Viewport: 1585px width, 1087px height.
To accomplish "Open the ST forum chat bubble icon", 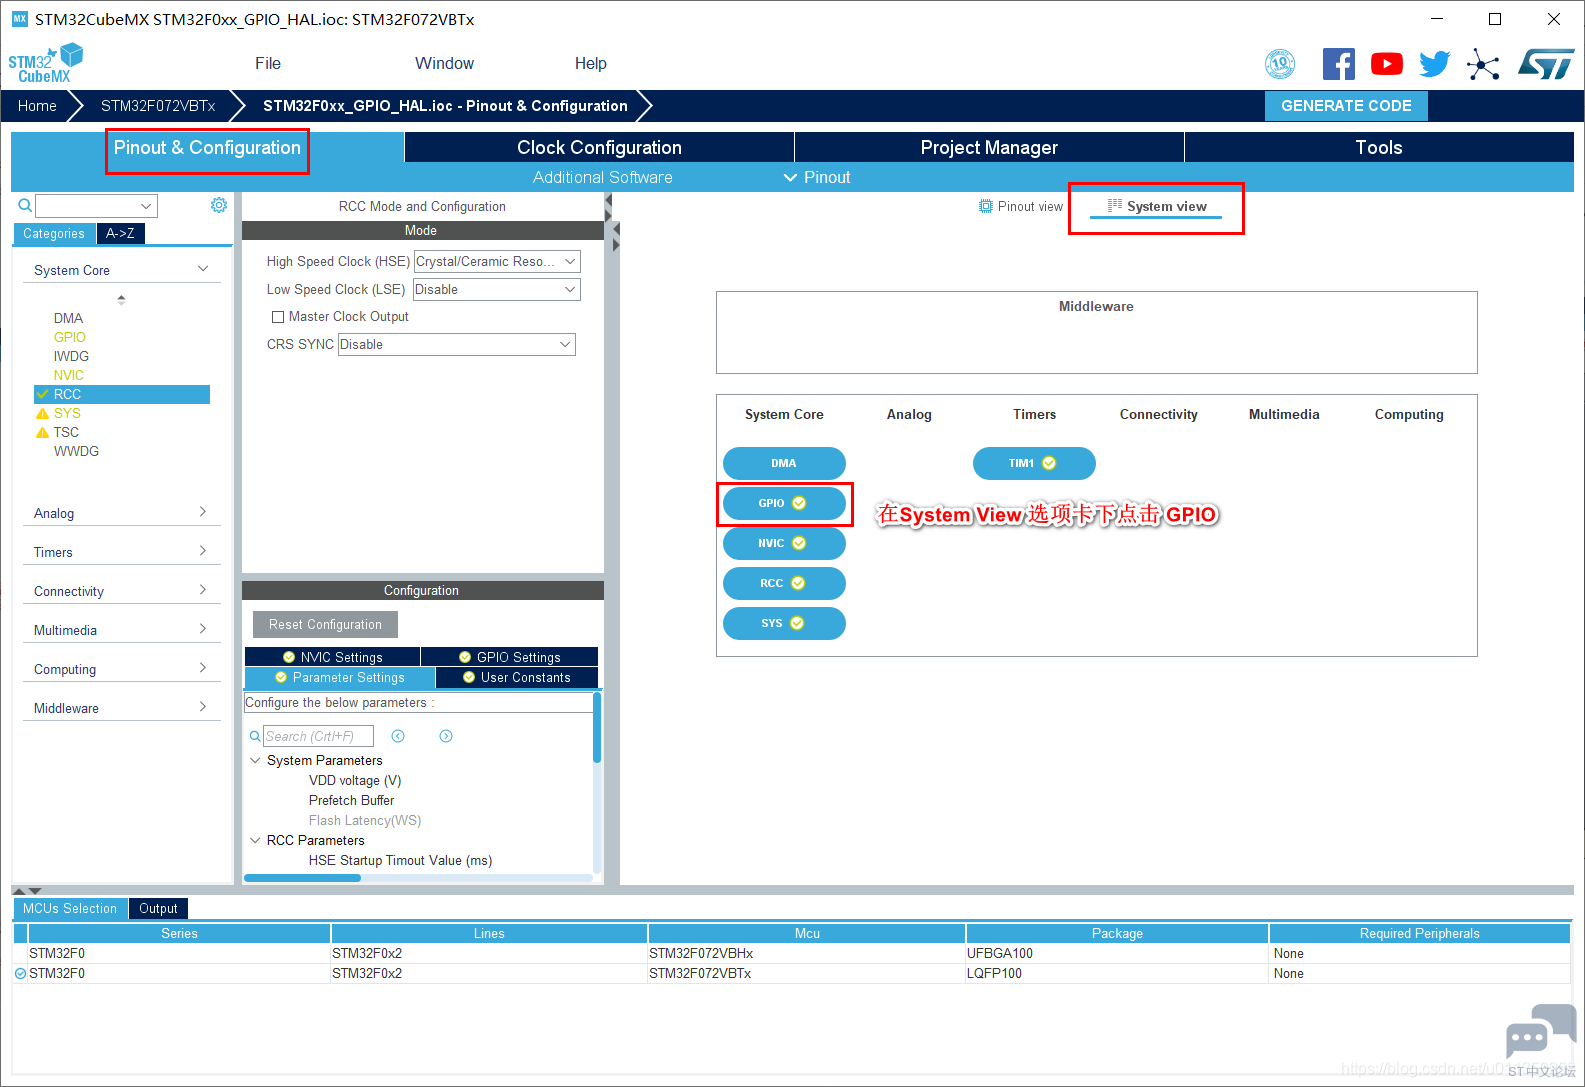I will coord(1540,1033).
